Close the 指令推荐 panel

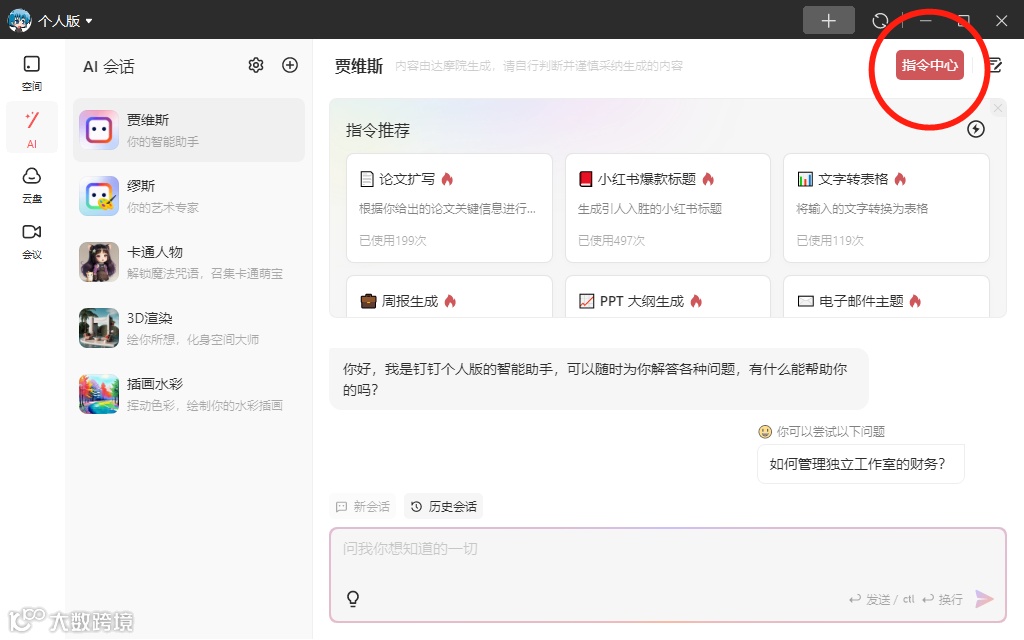coord(997,108)
